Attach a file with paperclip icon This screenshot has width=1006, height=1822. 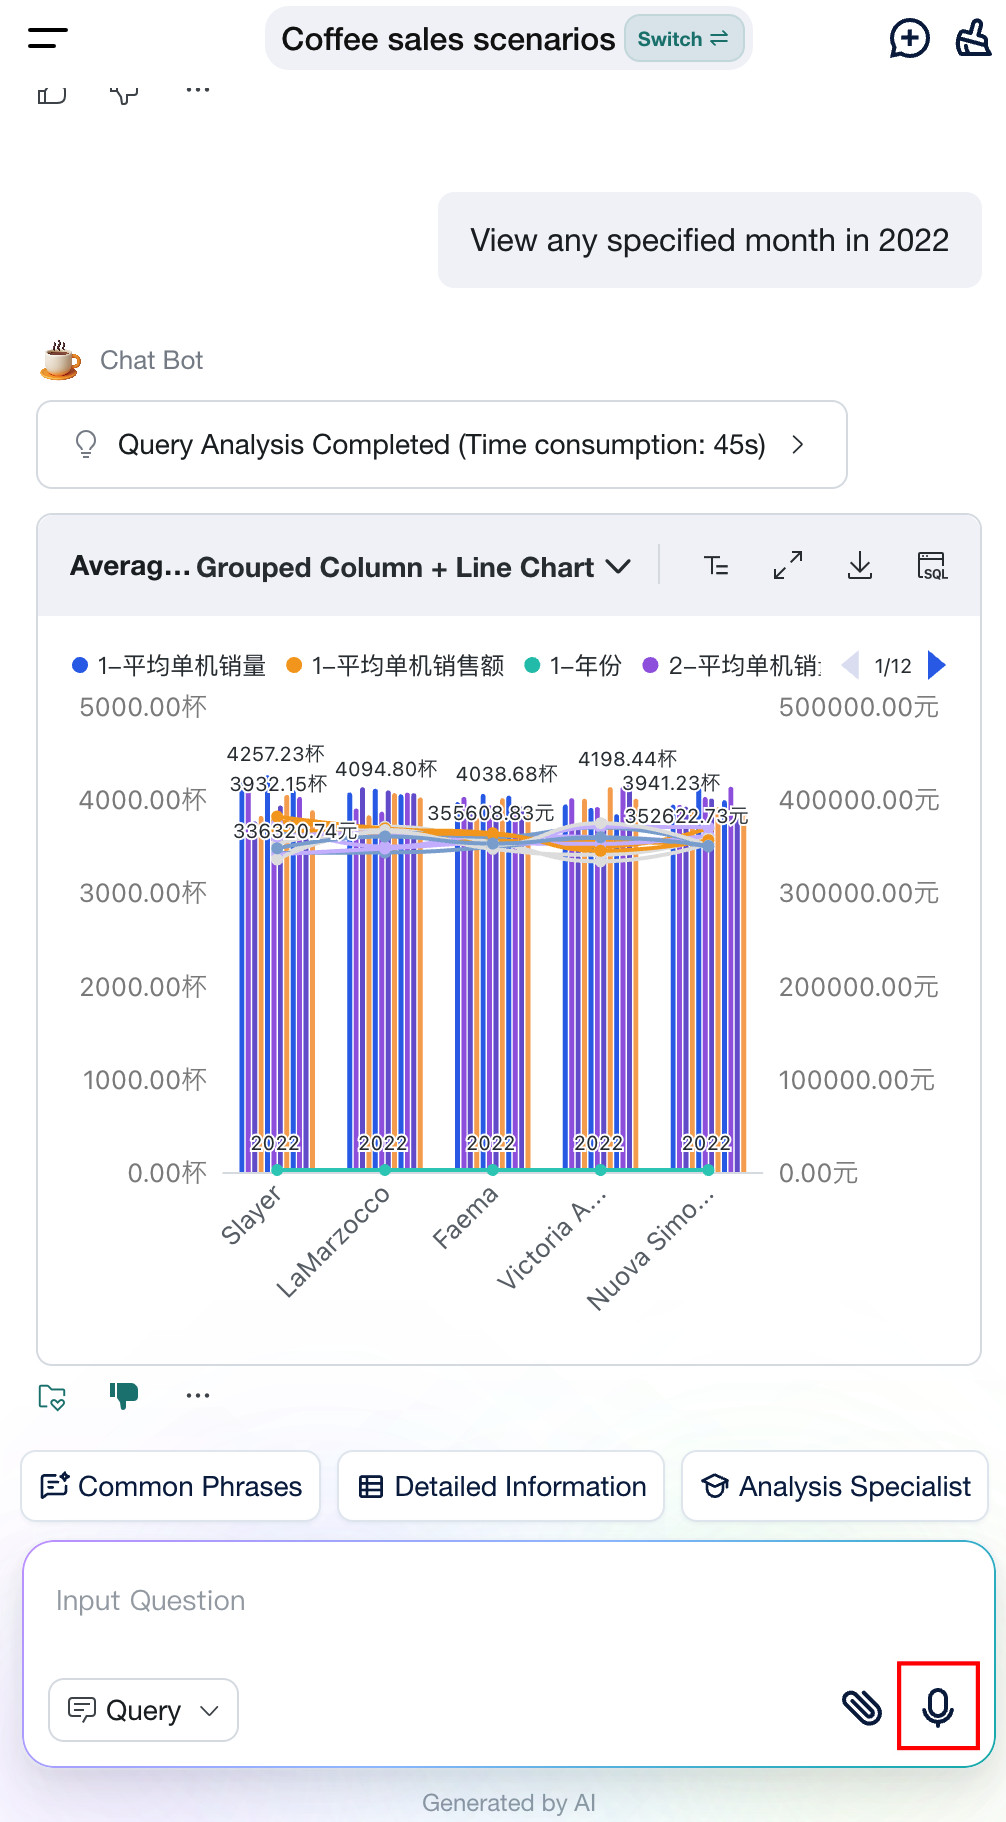(x=862, y=1708)
